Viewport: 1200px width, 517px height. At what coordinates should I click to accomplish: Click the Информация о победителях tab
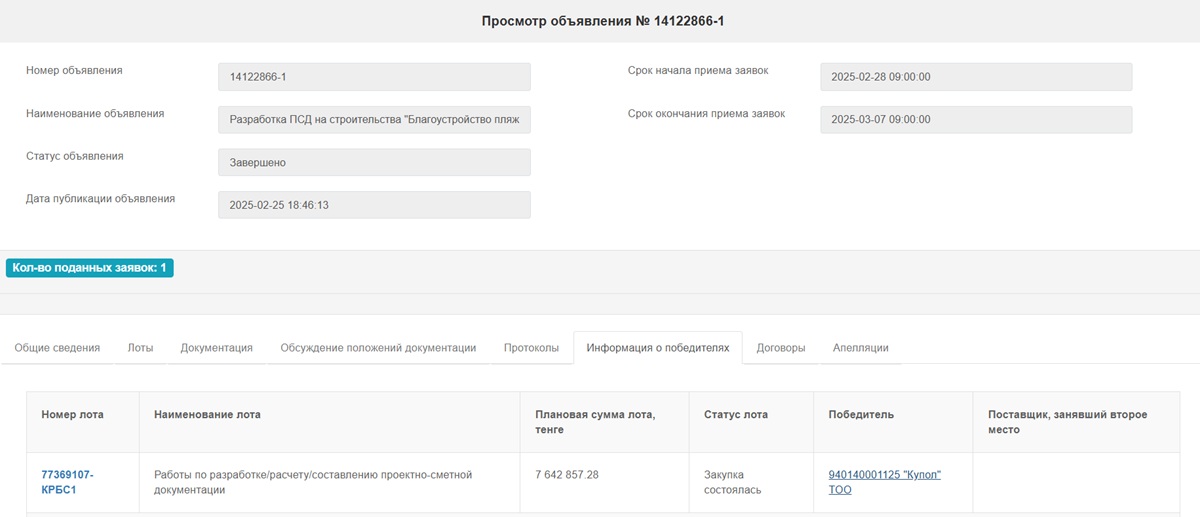tap(657, 348)
